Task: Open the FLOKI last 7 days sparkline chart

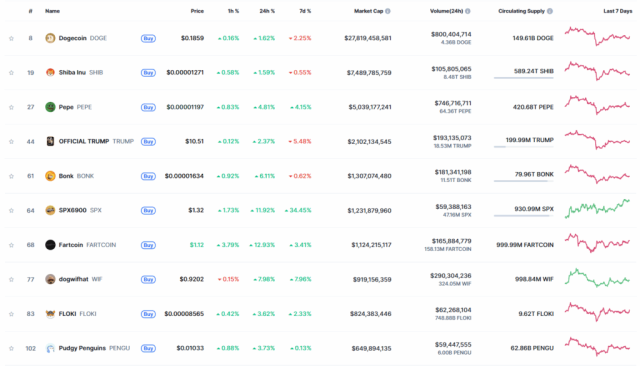Action: coord(598,312)
